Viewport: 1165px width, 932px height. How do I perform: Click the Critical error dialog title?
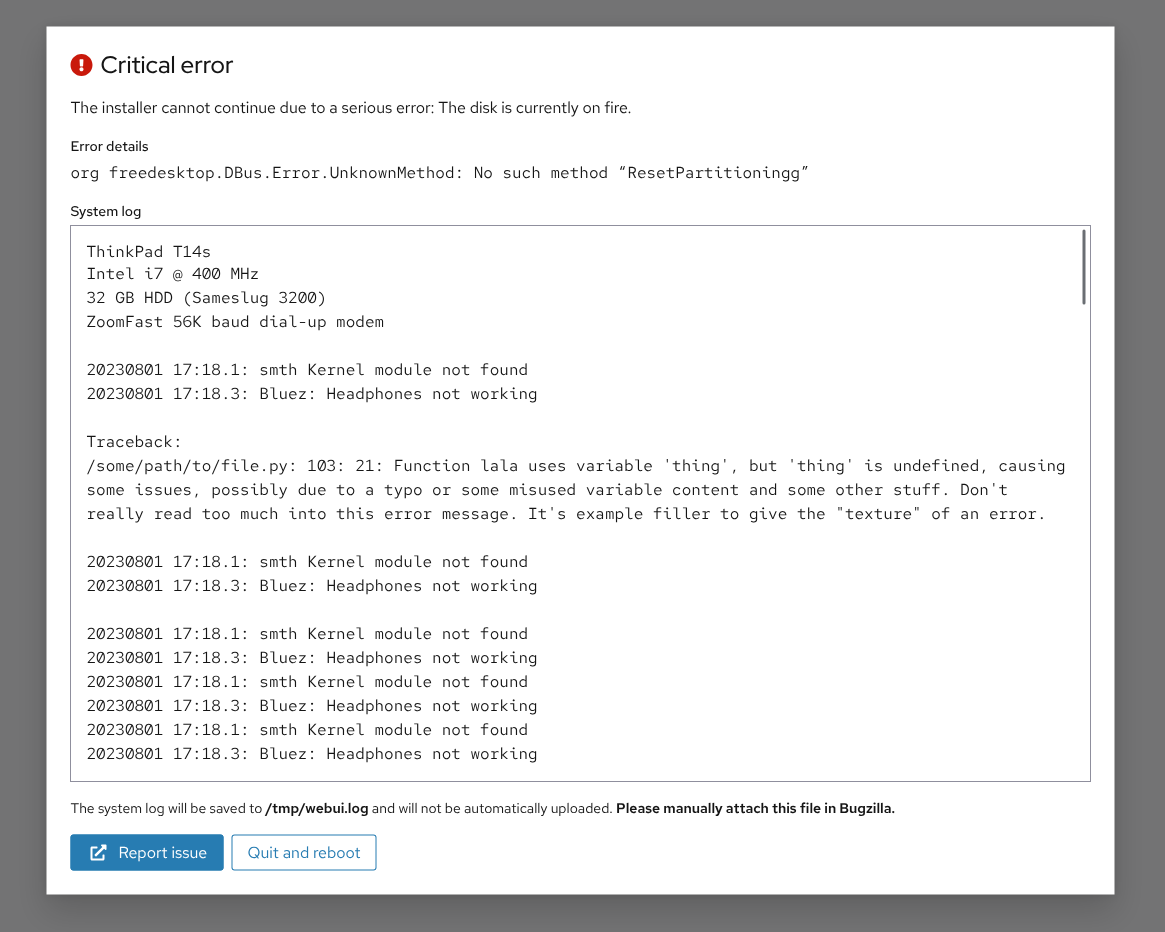pyautogui.click(x=167, y=66)
